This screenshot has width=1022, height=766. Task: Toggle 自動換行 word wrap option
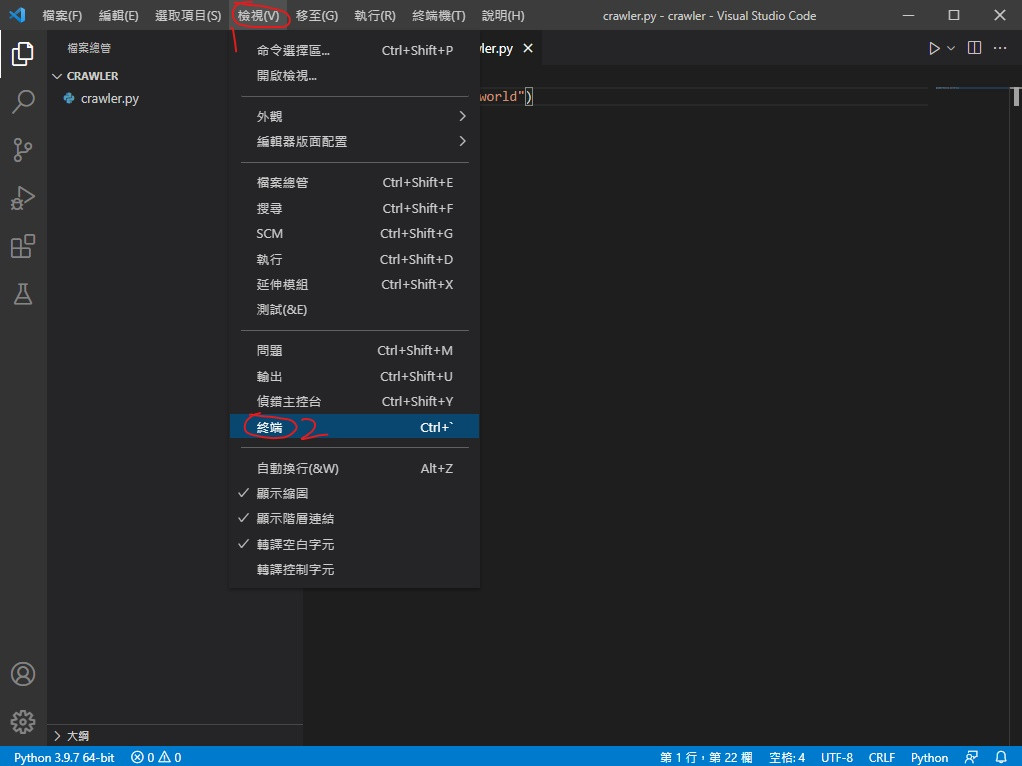[355, 468]
